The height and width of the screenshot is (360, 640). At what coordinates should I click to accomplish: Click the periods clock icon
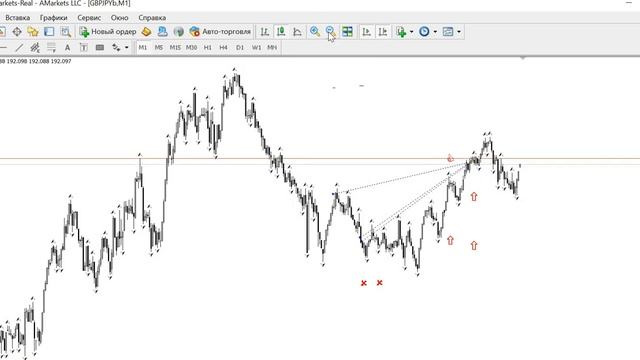(x=424, y=31)
